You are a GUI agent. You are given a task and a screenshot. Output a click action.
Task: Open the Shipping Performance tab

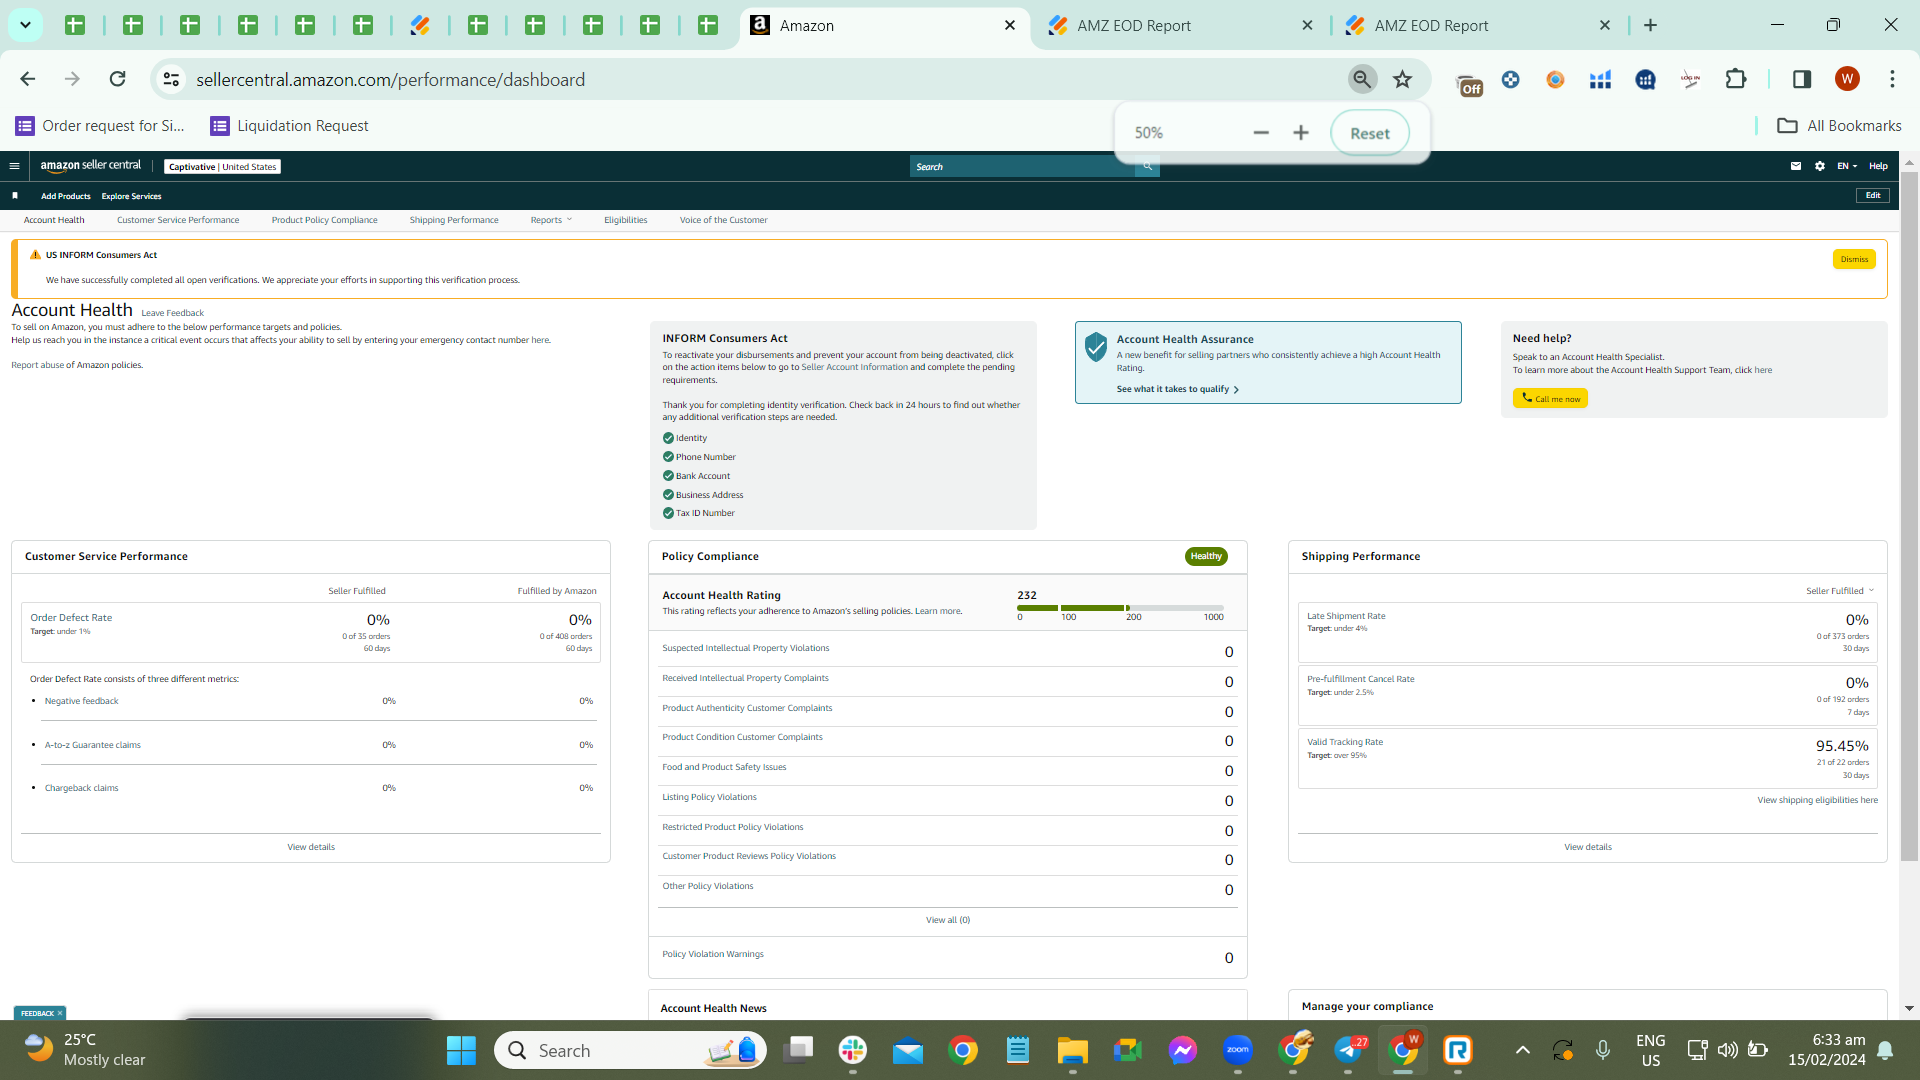[454, 220]
